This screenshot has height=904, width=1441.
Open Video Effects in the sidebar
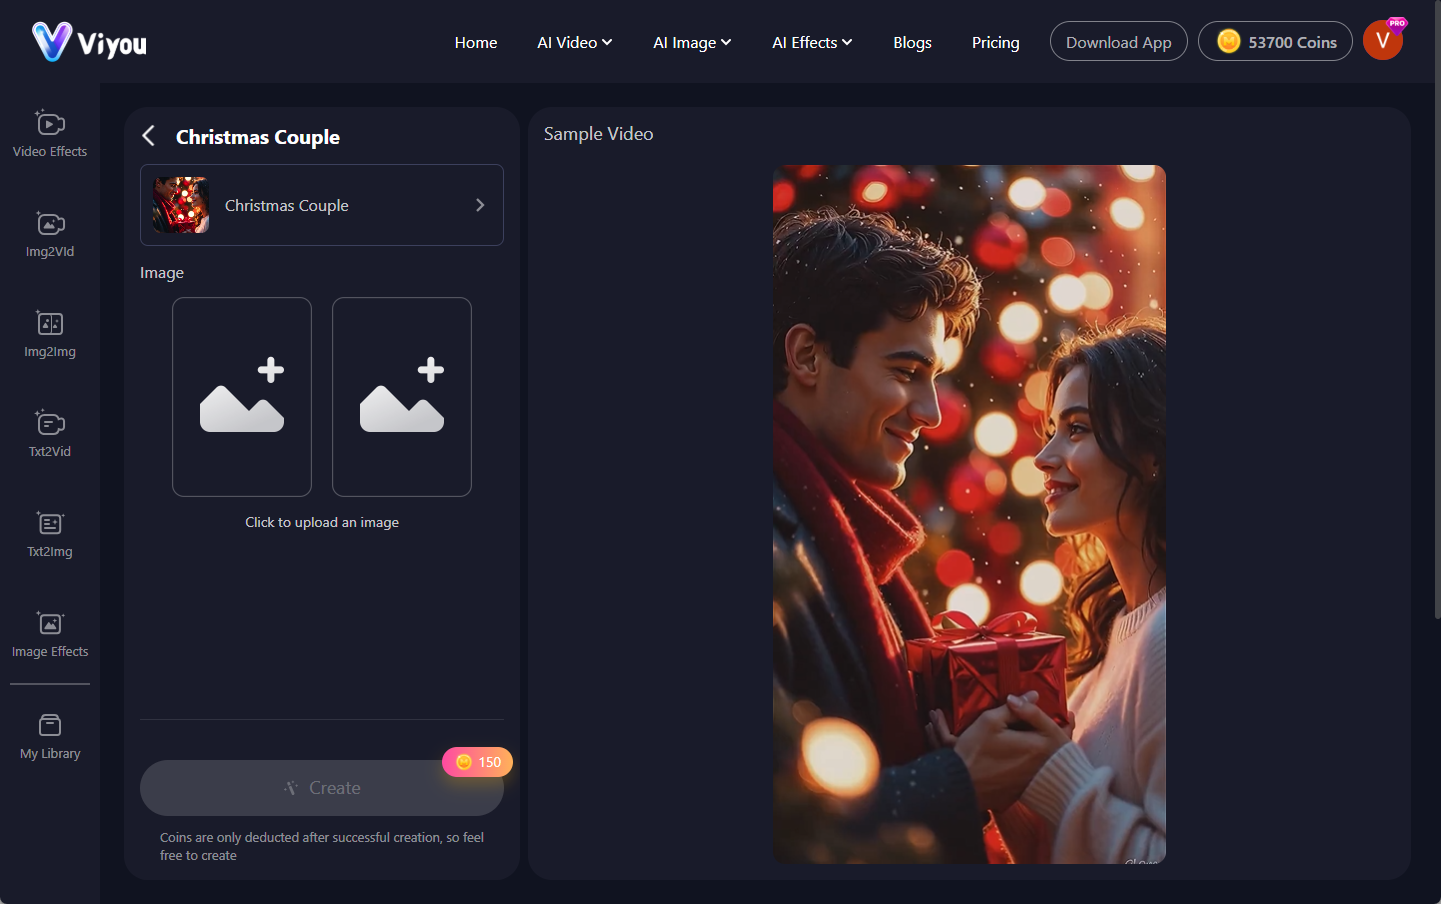pyautogui.click(x=50, y=134)
